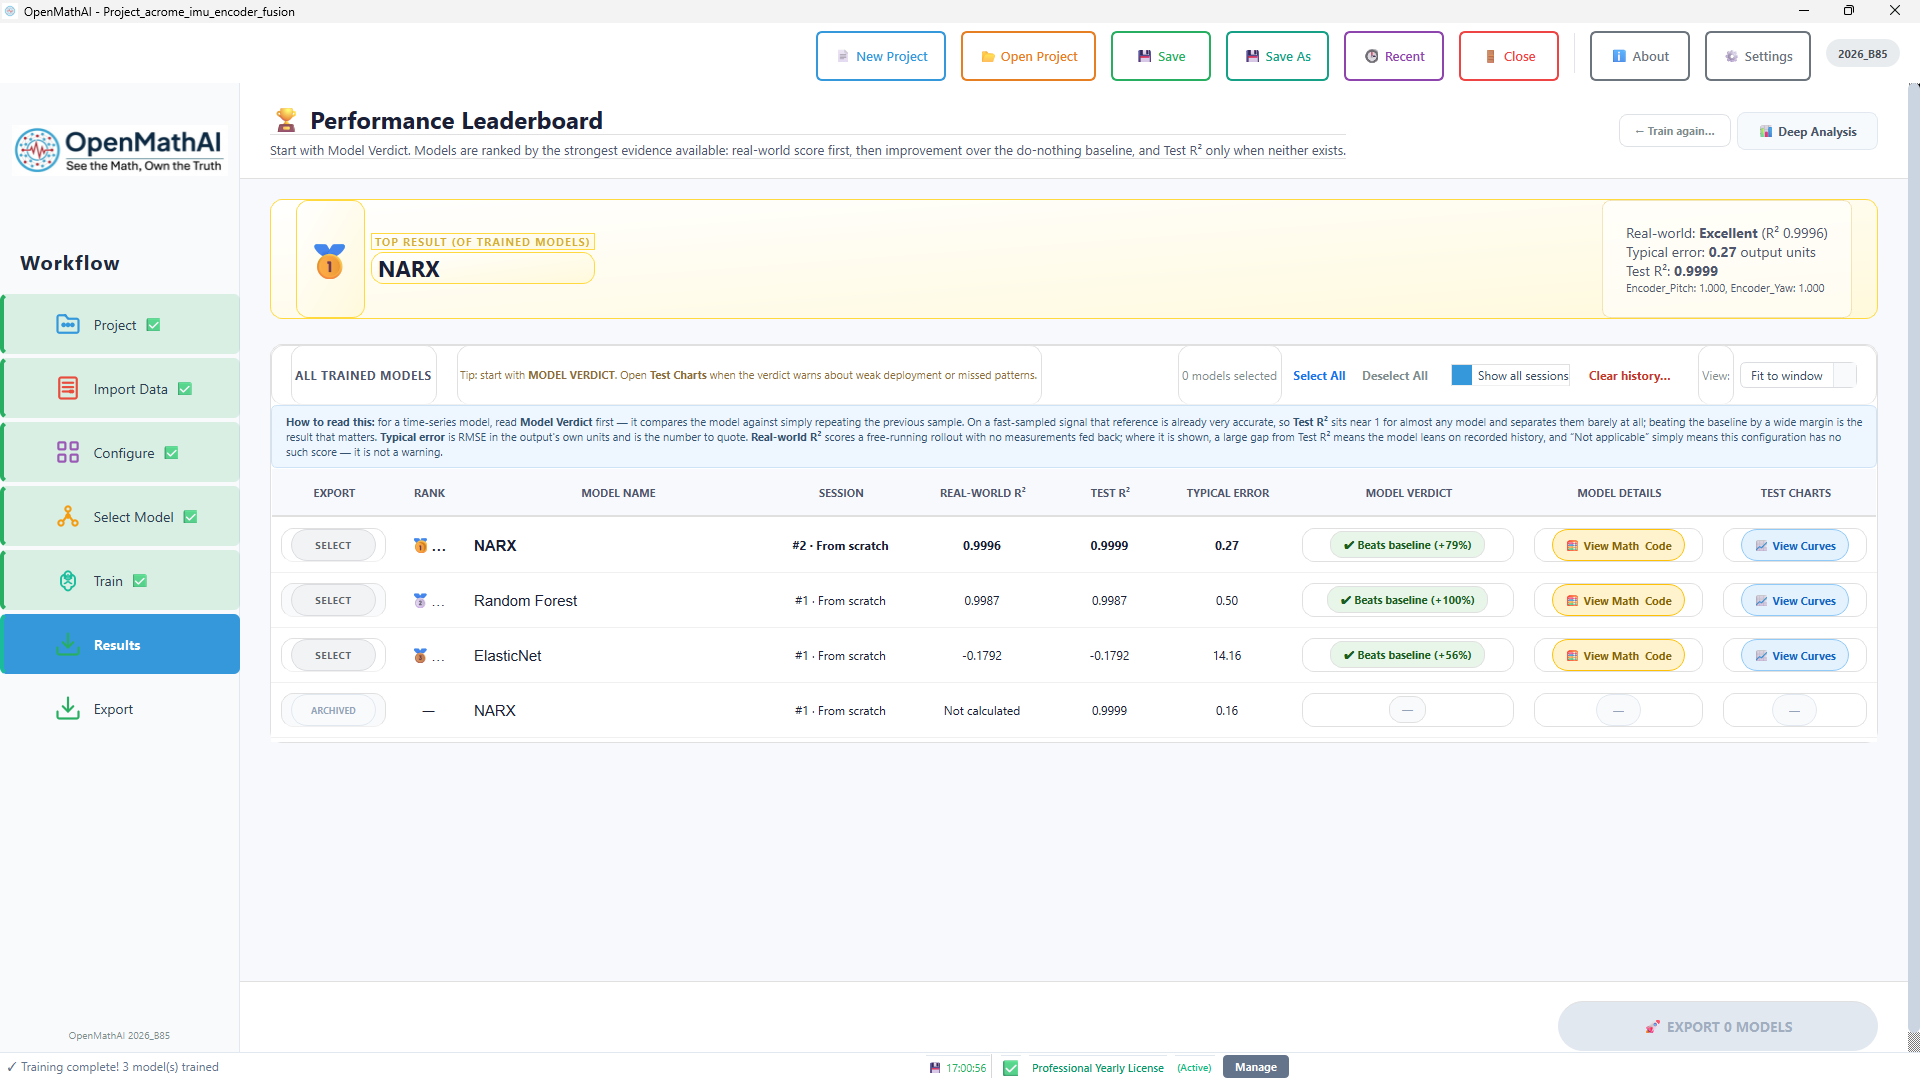Click the gold medal icon in NARX row
The height and width of the screenshot is (1080, 1920).
point(421,545)
